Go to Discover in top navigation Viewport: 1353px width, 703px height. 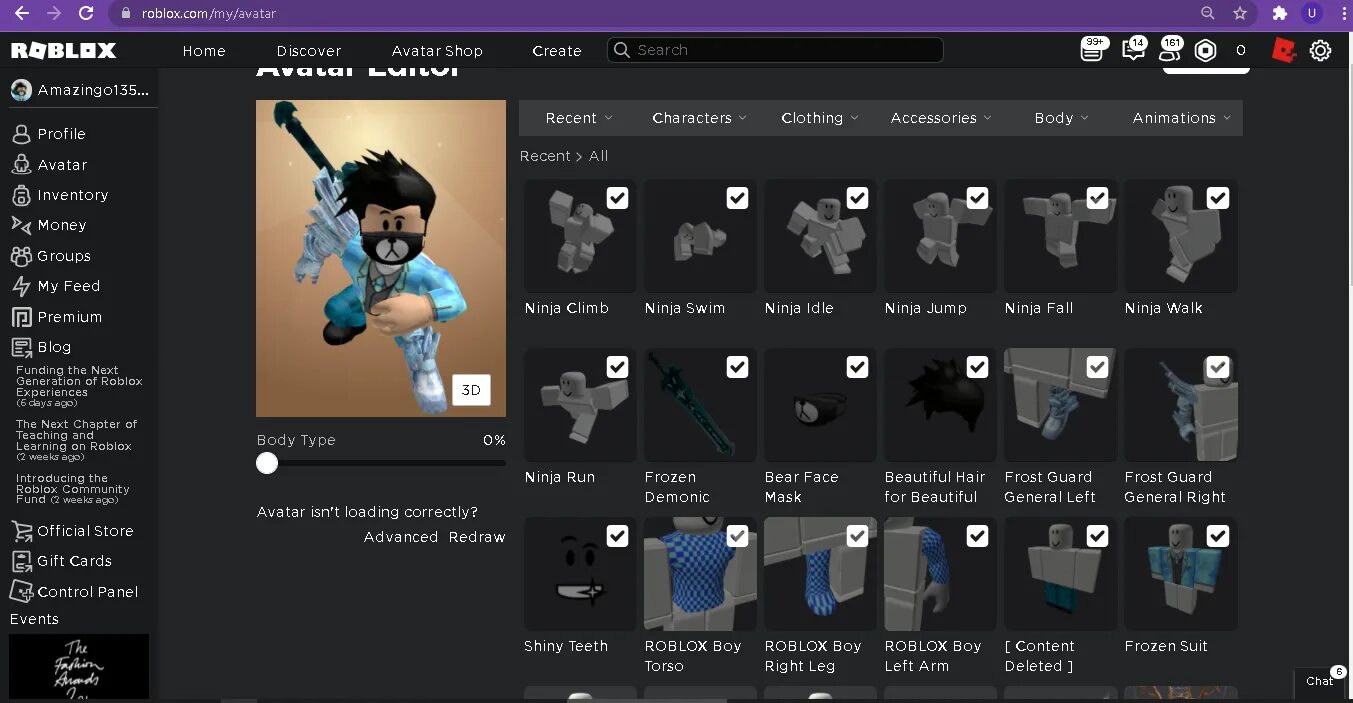pos(309,51)
